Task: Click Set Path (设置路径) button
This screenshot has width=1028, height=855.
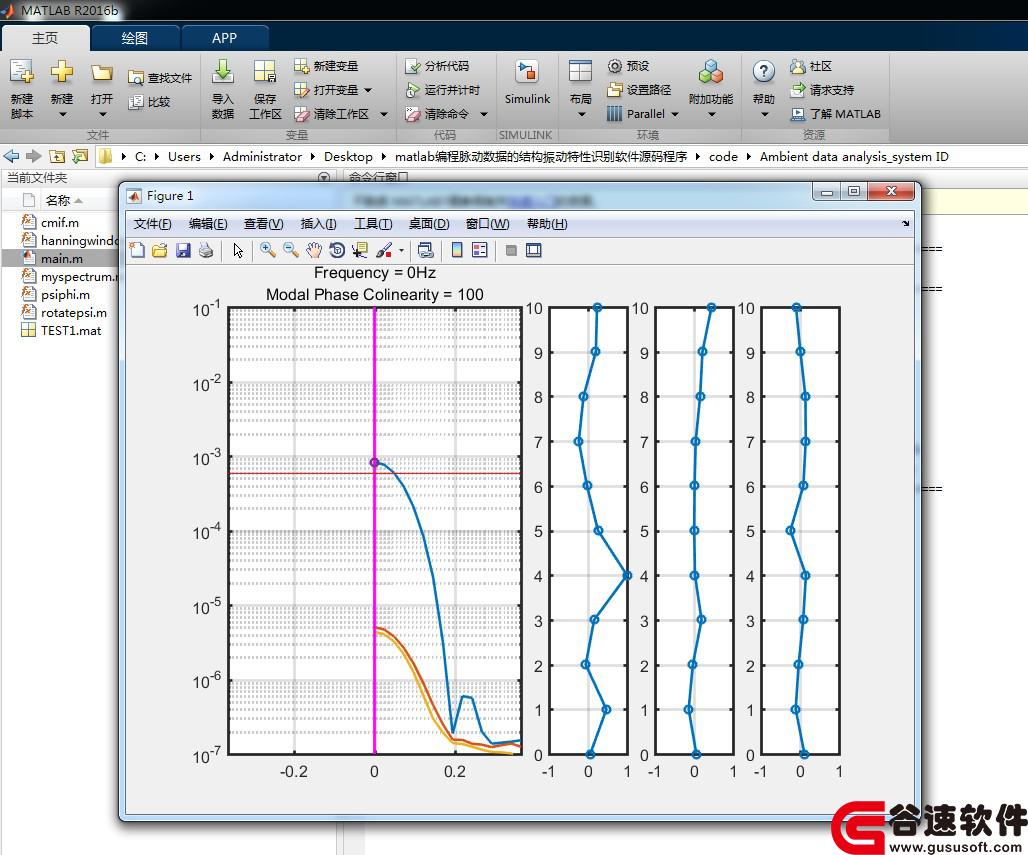Action: click(639, 90)
